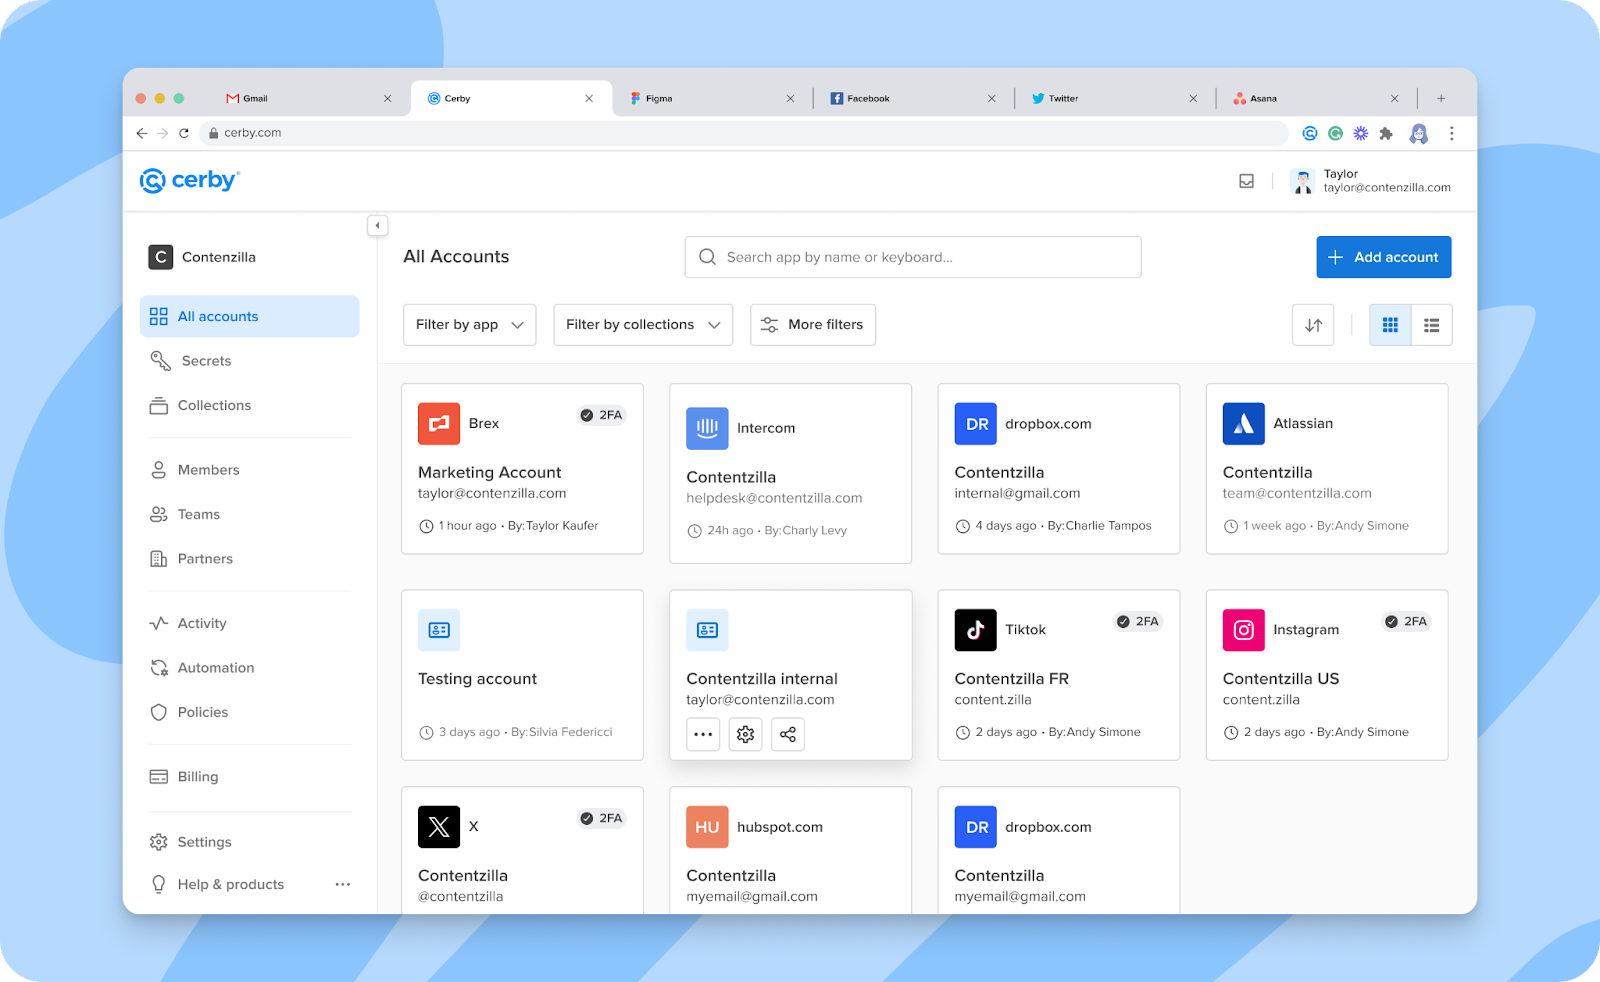The width and height of the screenshot is (1600, 982).
Task: Click the sort order arrows icon
Action: pyautogui.click(x=1313, y=325)
